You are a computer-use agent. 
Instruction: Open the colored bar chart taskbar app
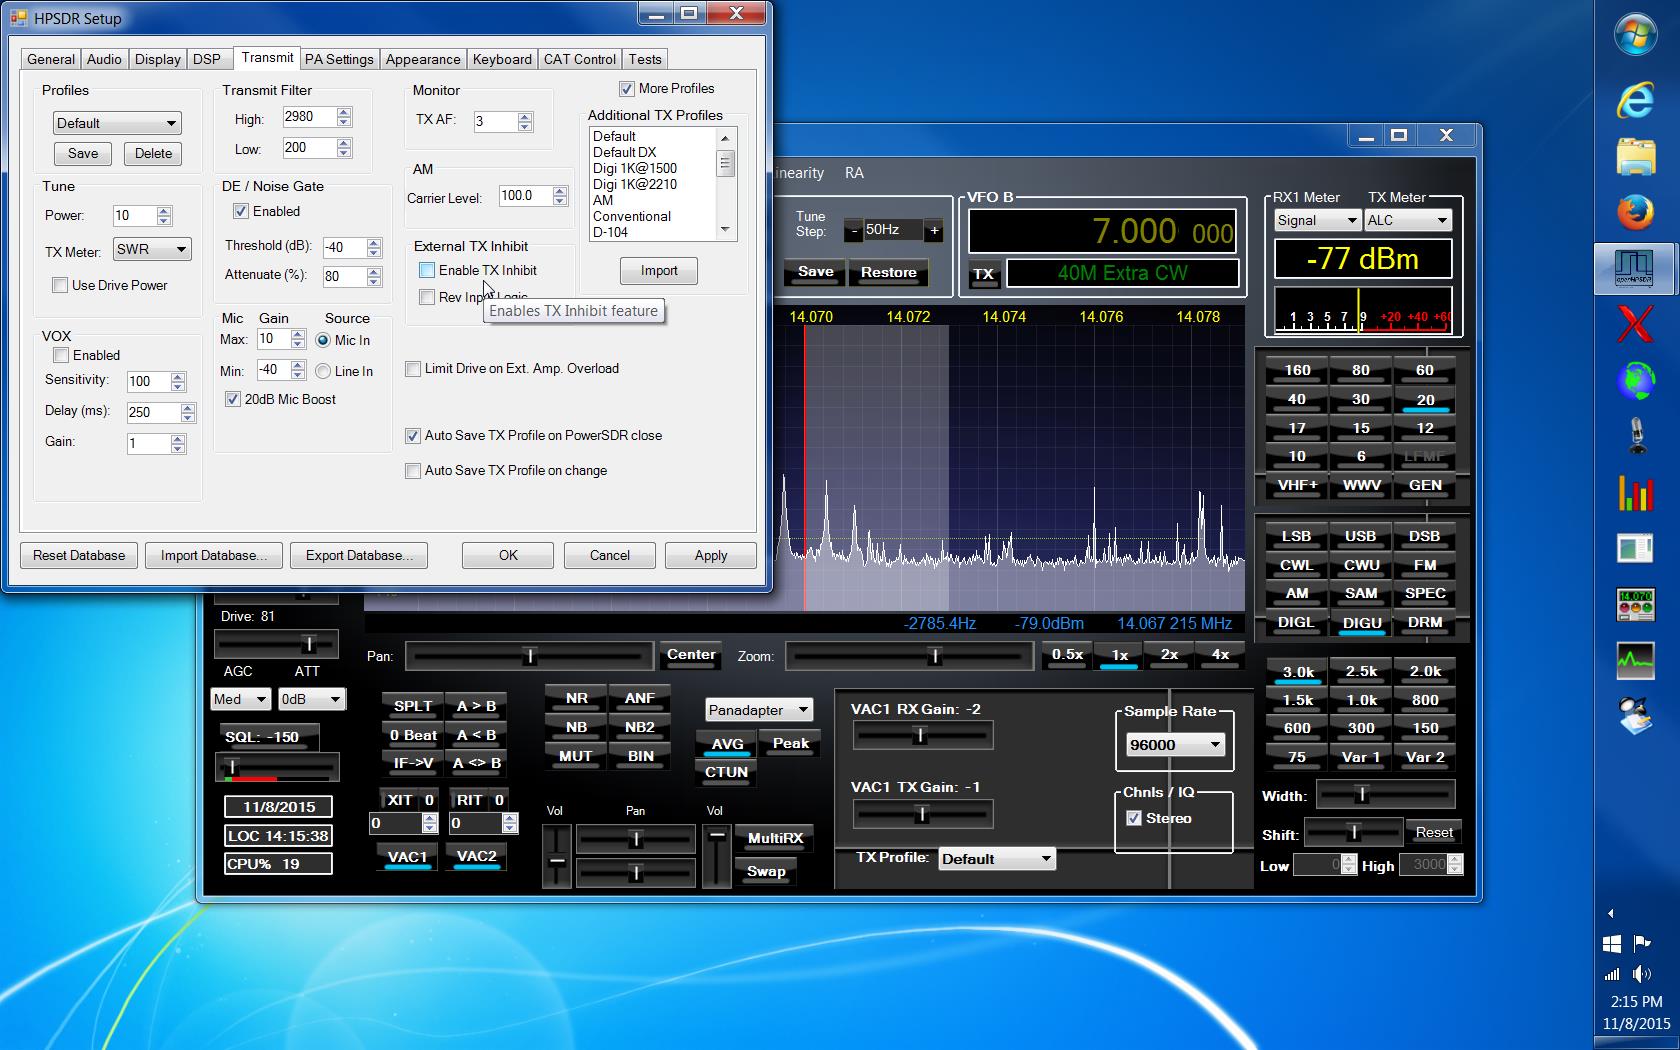1636,492
